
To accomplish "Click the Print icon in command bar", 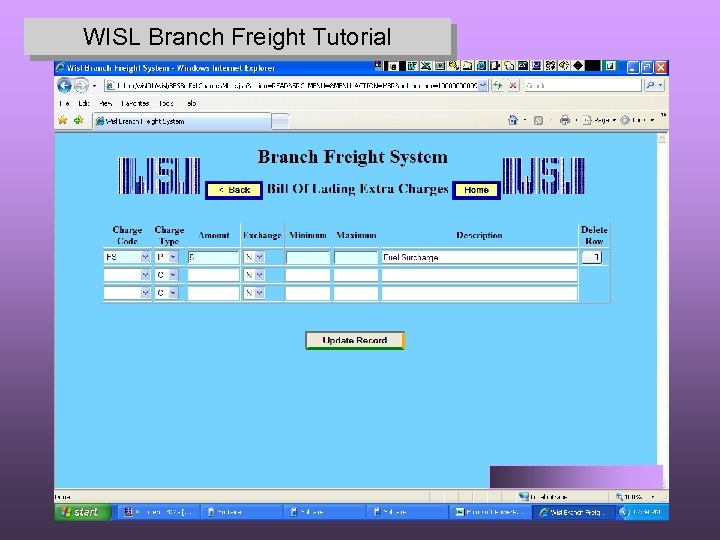I will (x=564, y=120).
